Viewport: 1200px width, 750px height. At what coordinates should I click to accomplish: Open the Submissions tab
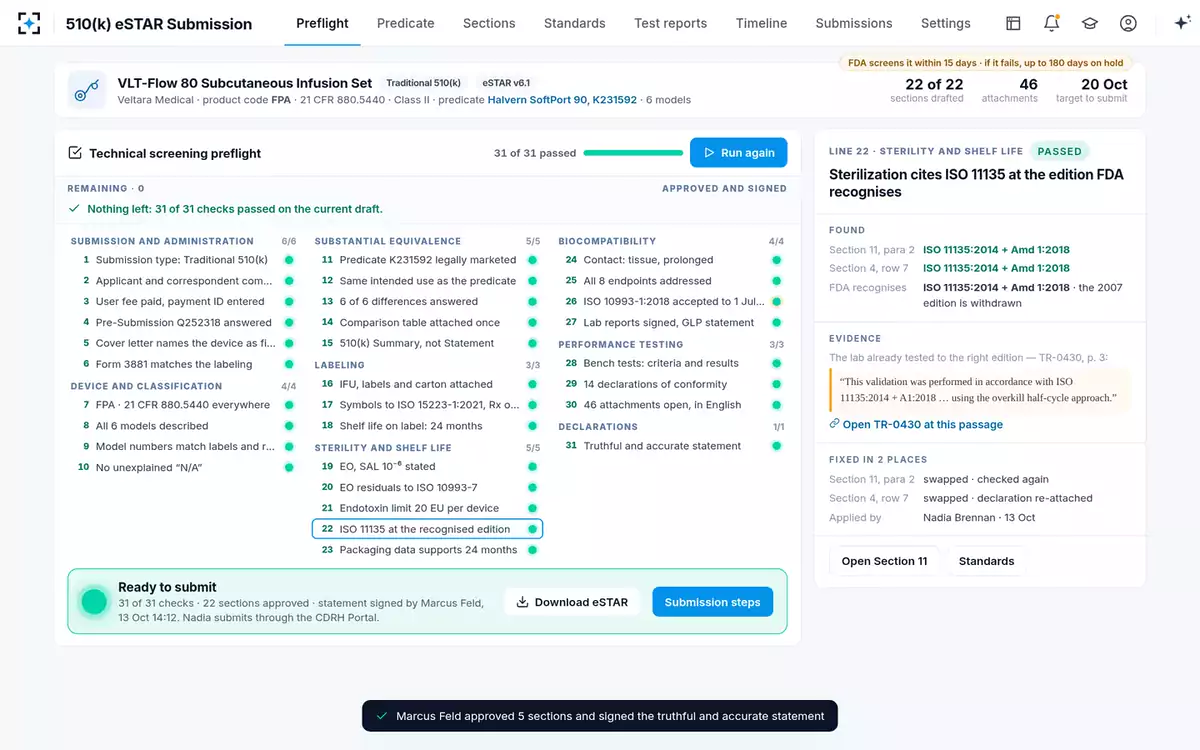pyautogui.click(x=854, y=23)
